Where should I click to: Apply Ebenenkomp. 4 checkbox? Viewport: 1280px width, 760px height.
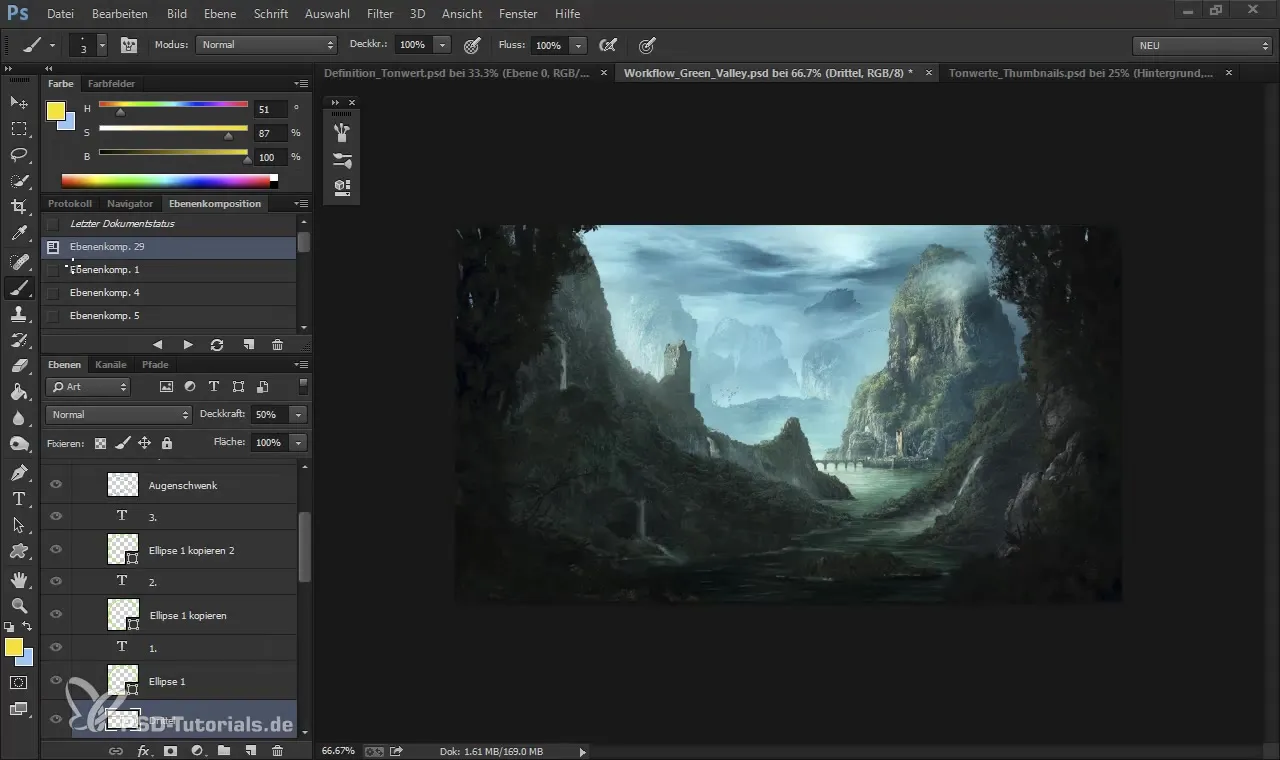coord(53,293)
